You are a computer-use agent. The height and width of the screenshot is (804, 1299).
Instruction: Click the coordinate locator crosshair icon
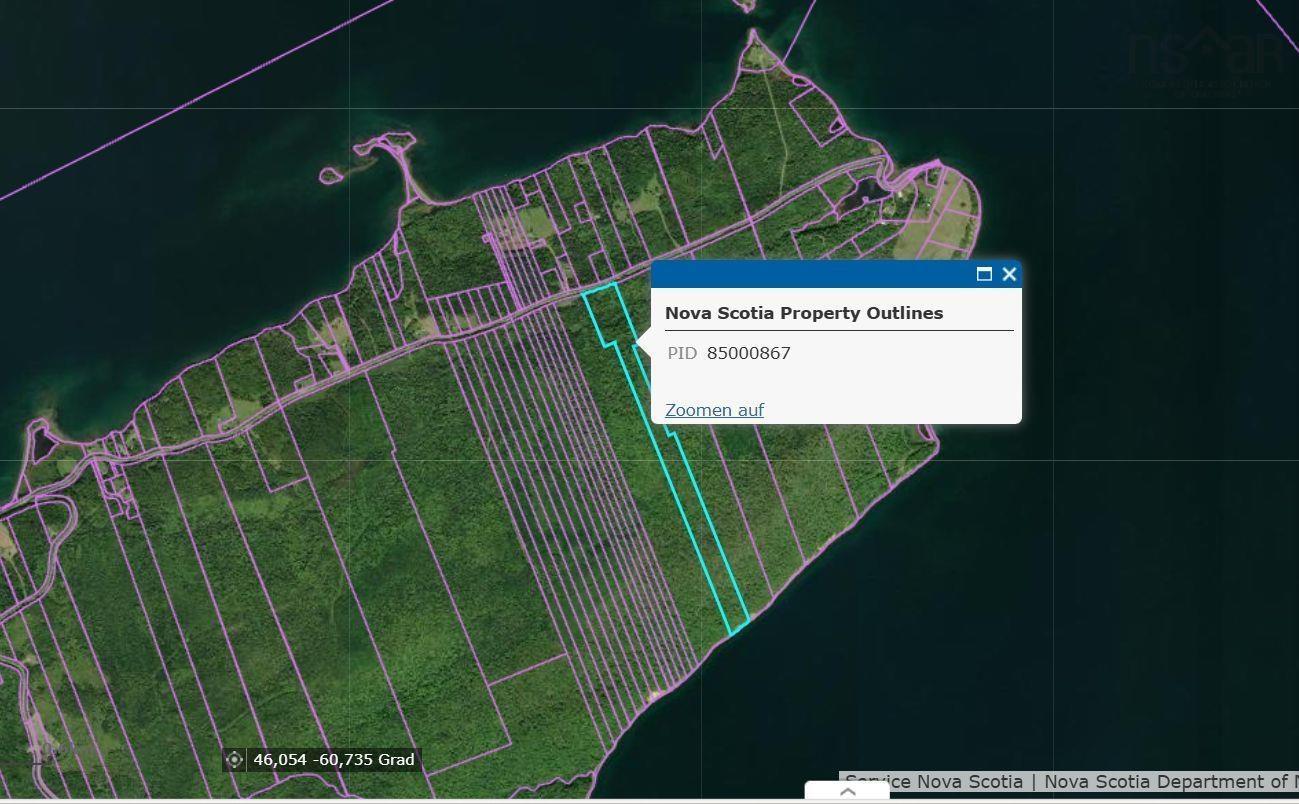(x=234, y=760)
